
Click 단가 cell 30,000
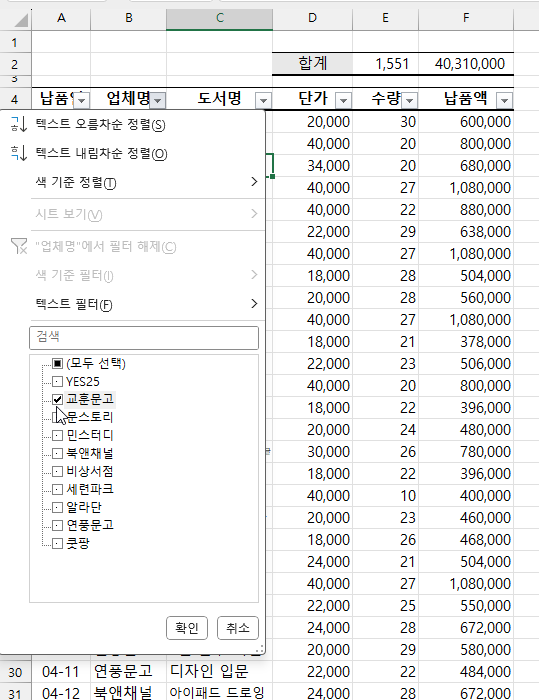coord(313,451)
